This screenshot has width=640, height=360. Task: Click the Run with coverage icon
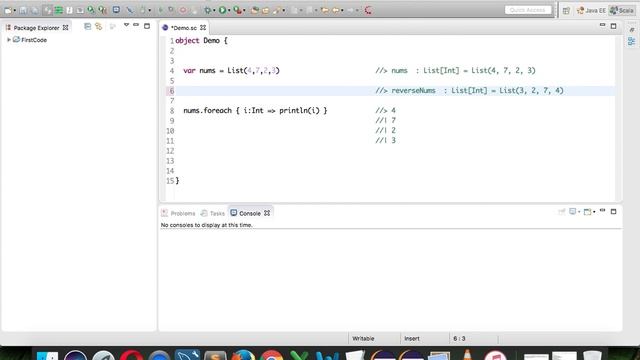237,10
